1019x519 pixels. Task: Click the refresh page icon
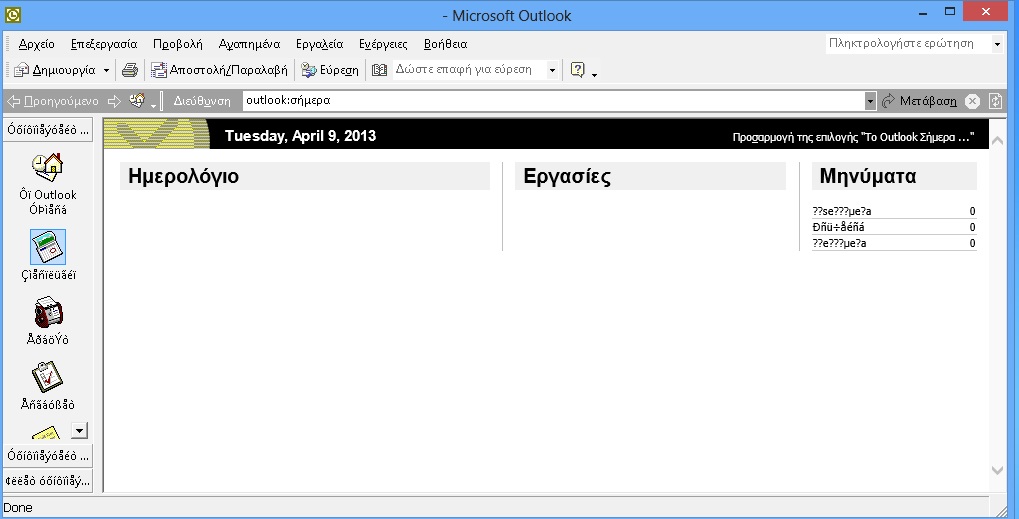[x=996, y=101]
